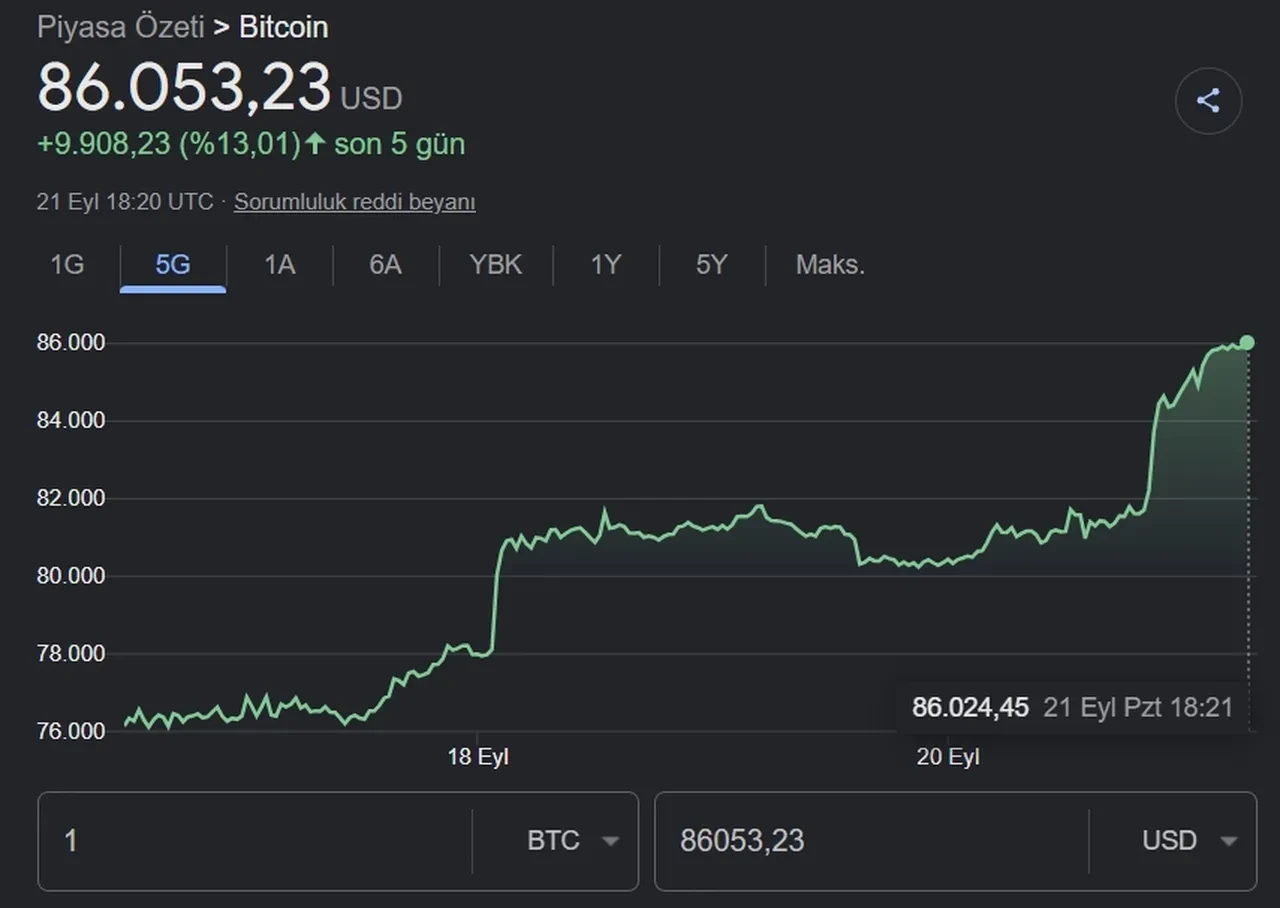Click the 82.000 axis label
The height and width of the screenshot is (908, 1280).
pos(71,498)
